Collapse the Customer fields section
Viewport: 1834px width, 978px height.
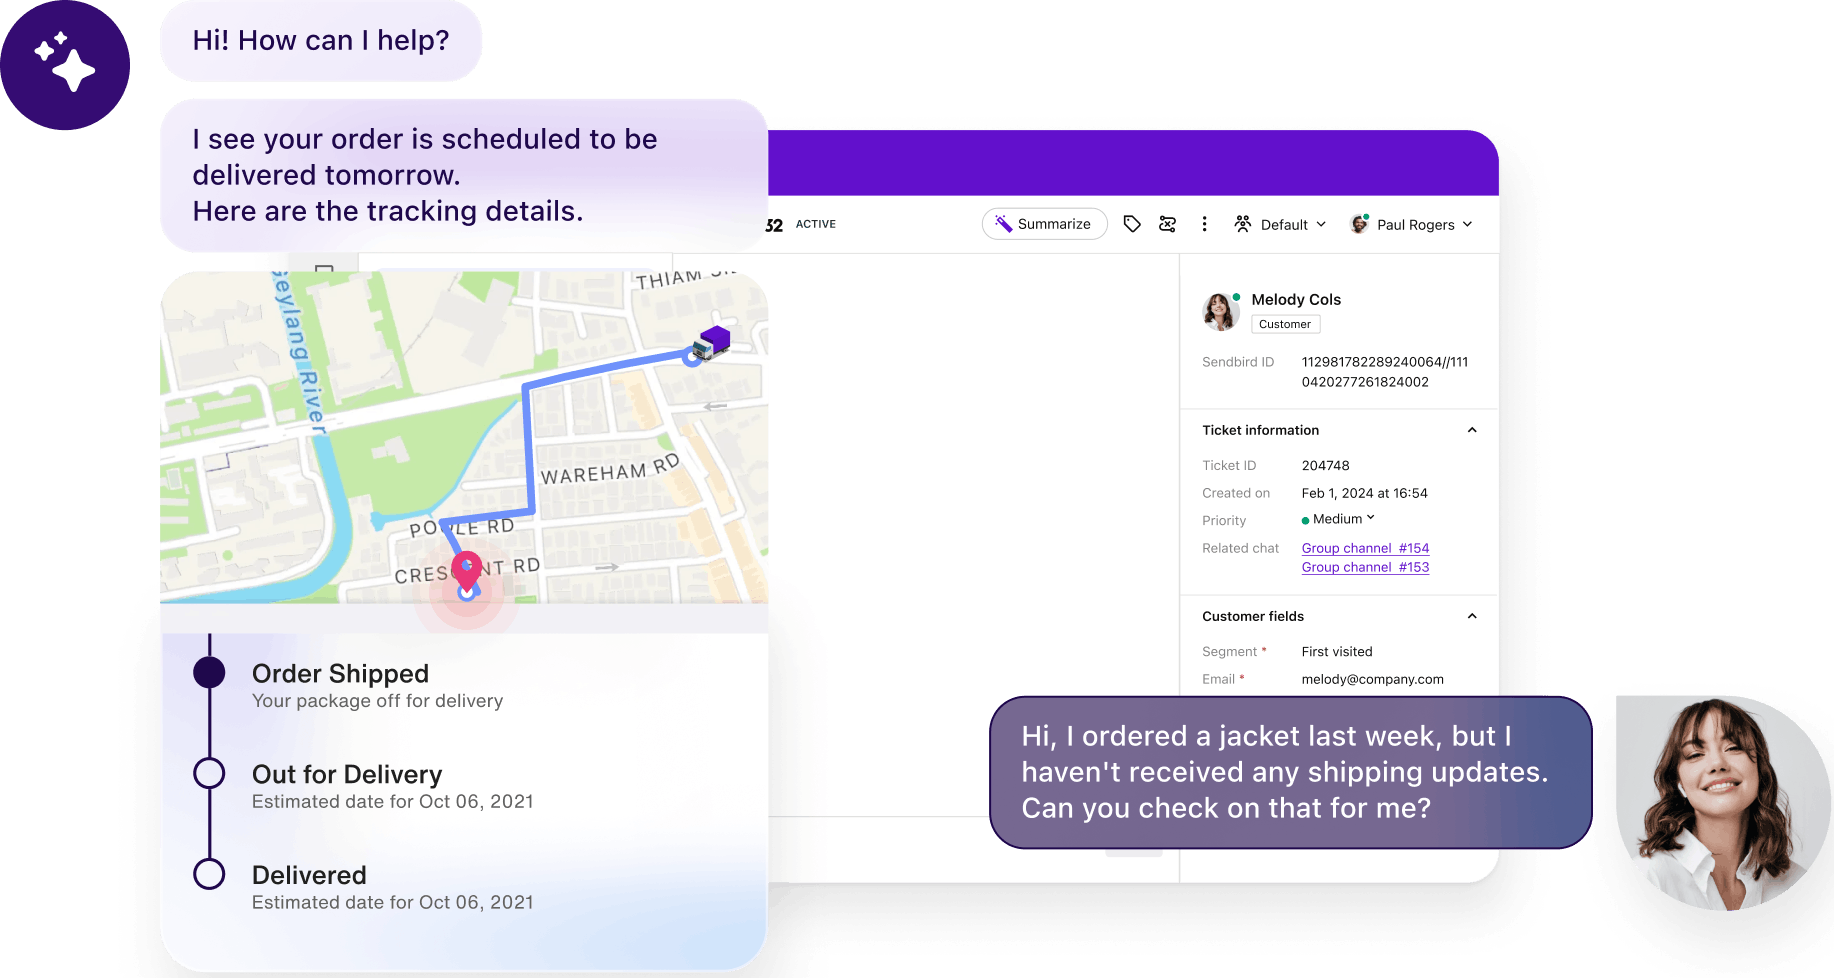point(1471,616)
